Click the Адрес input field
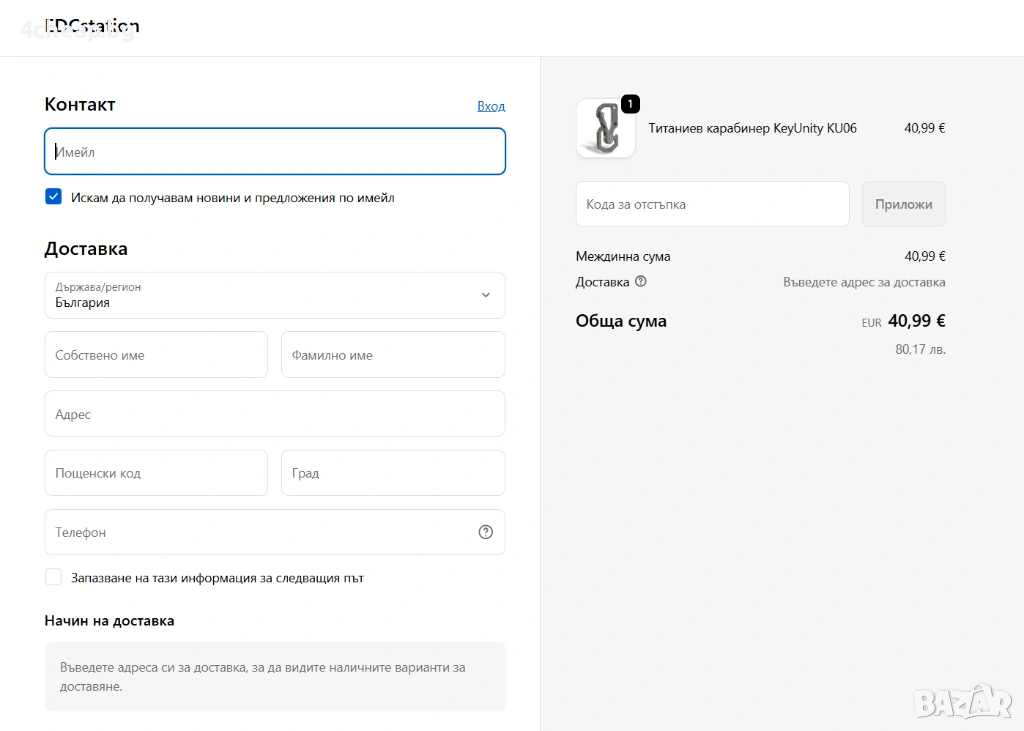1024x731 pixels. 275,414
